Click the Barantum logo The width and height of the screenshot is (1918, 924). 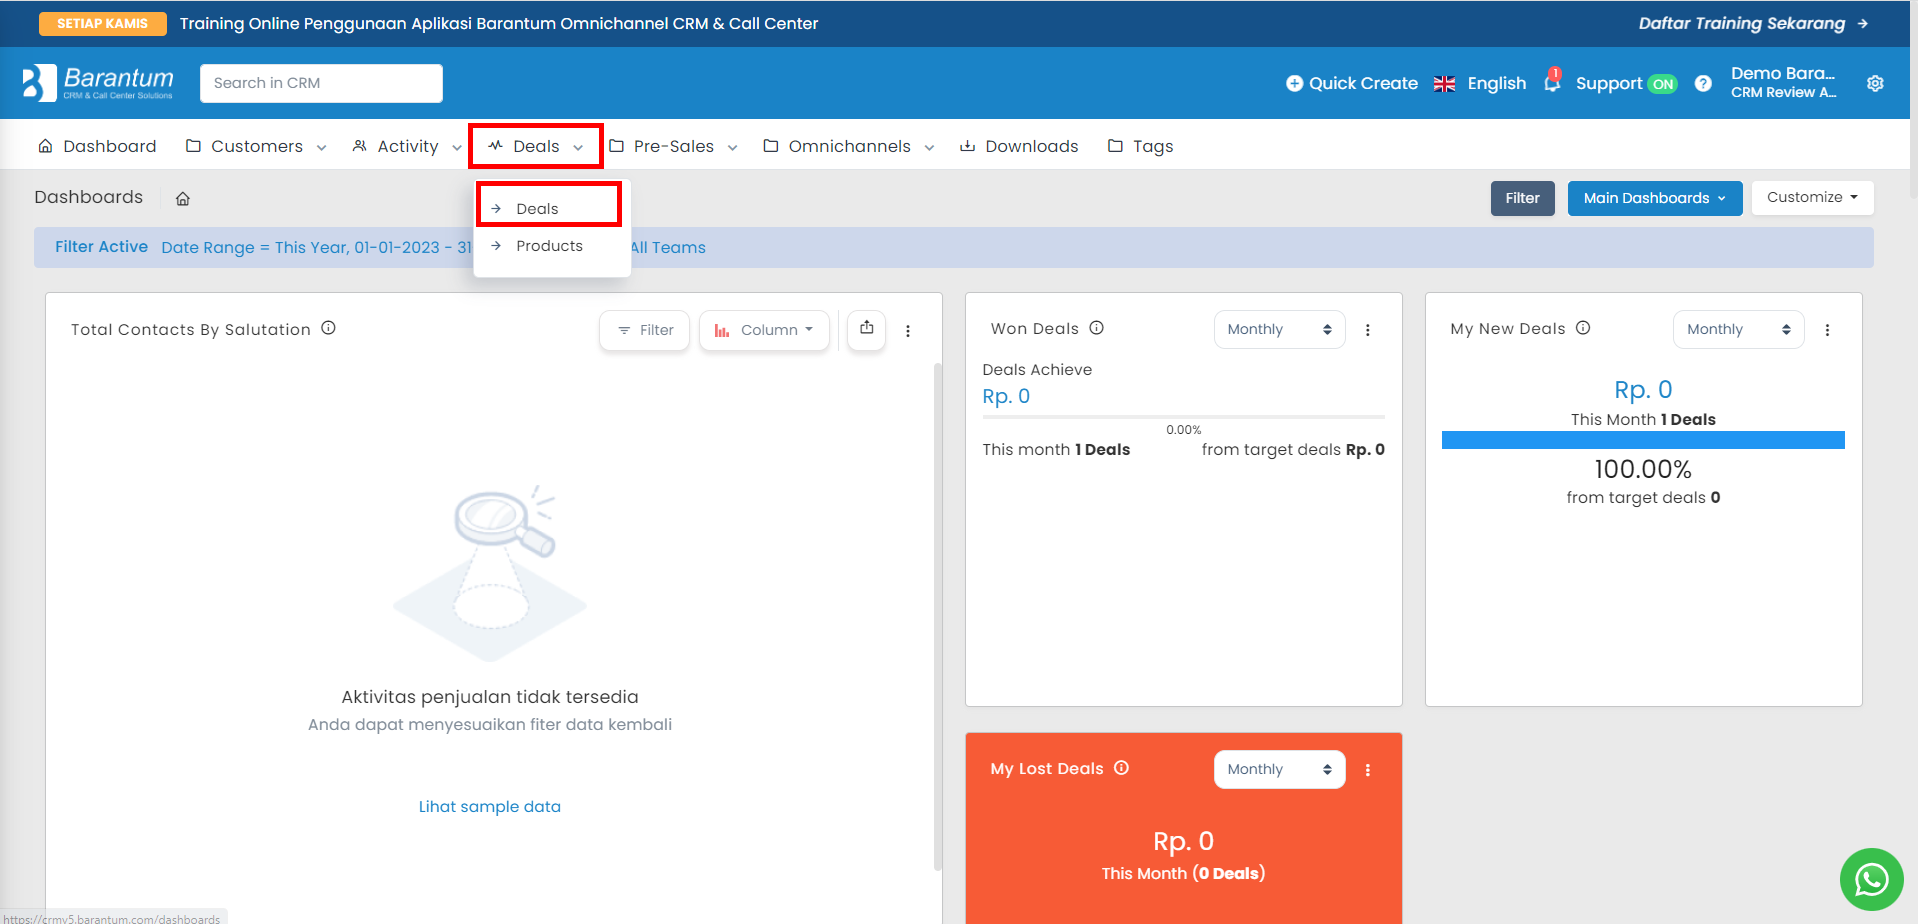(98, 83)
